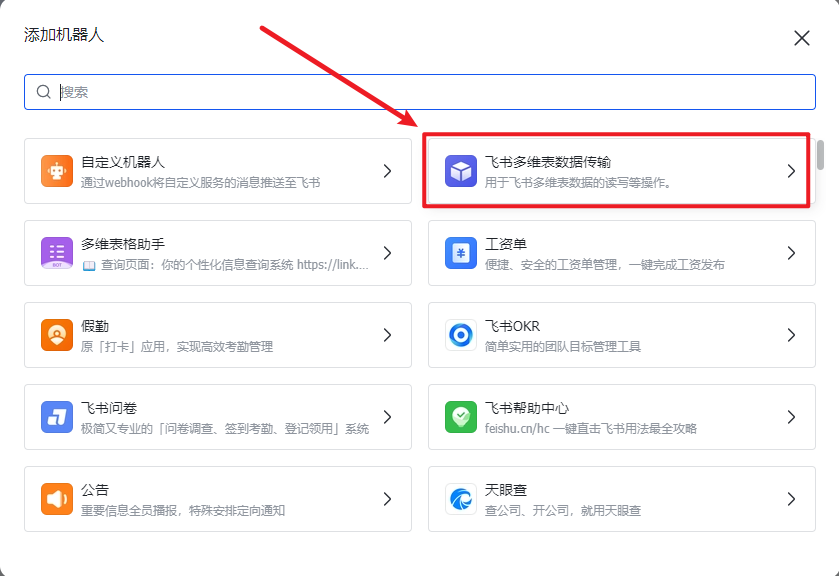The height and width of the screenshot is (576, 839).
Task: Select the 飞书帮助中心 title text
Action: tap(527, 408)
